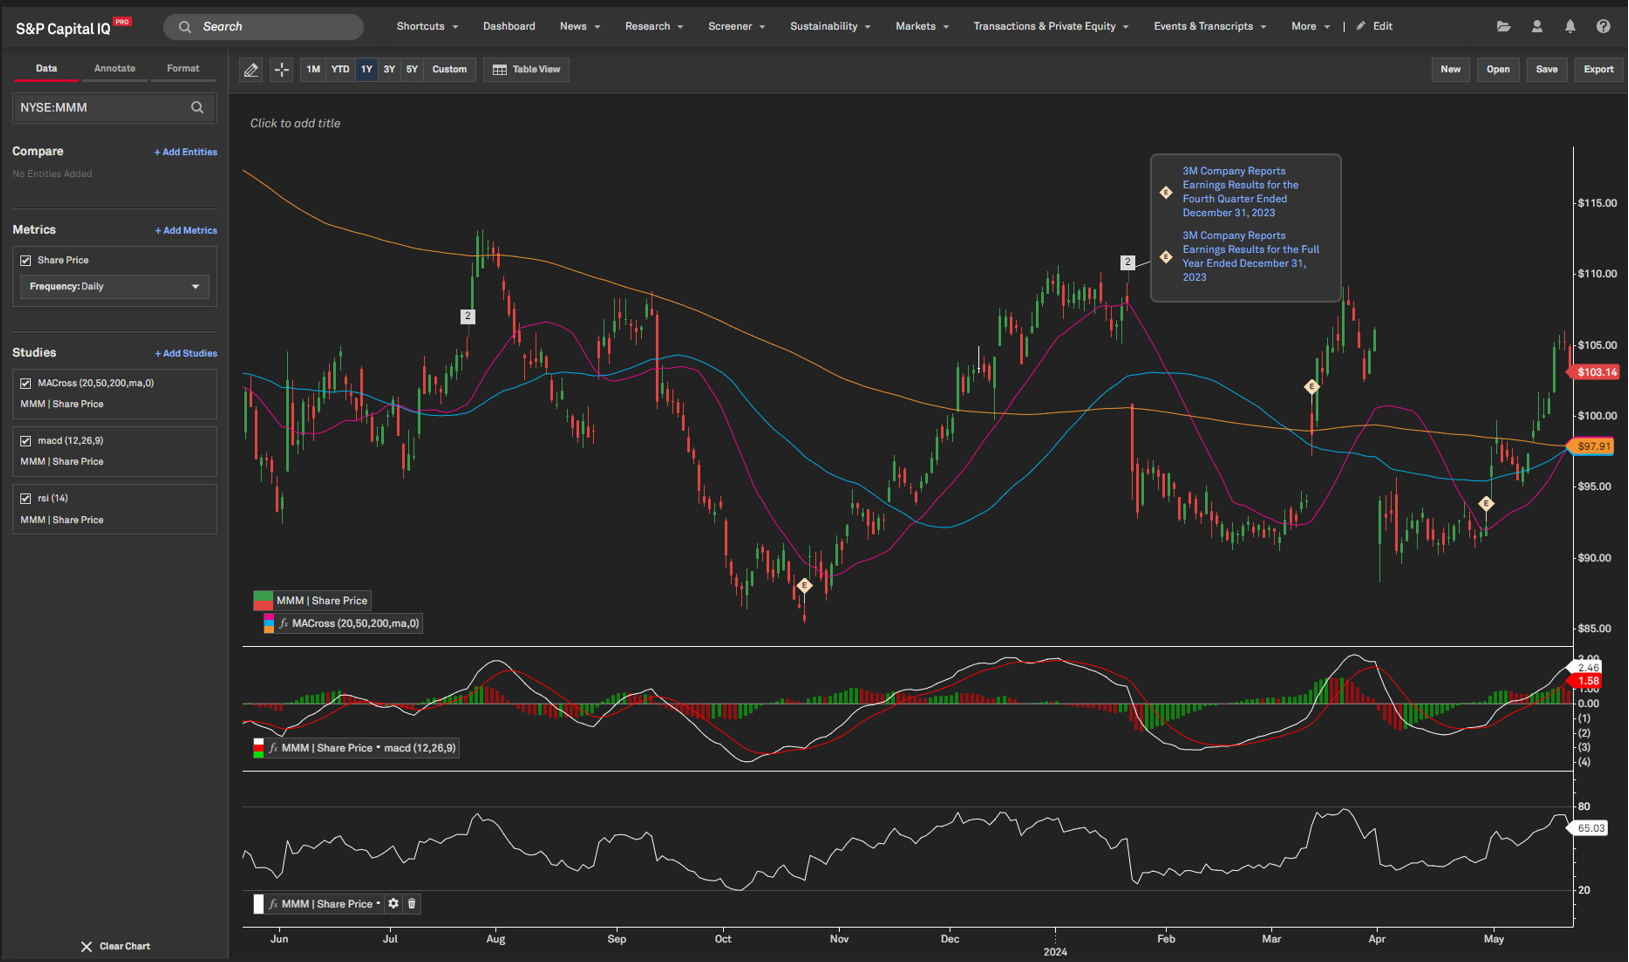
Task: Open the folder icon in top bar
Action: click(x=1503, y=27)
